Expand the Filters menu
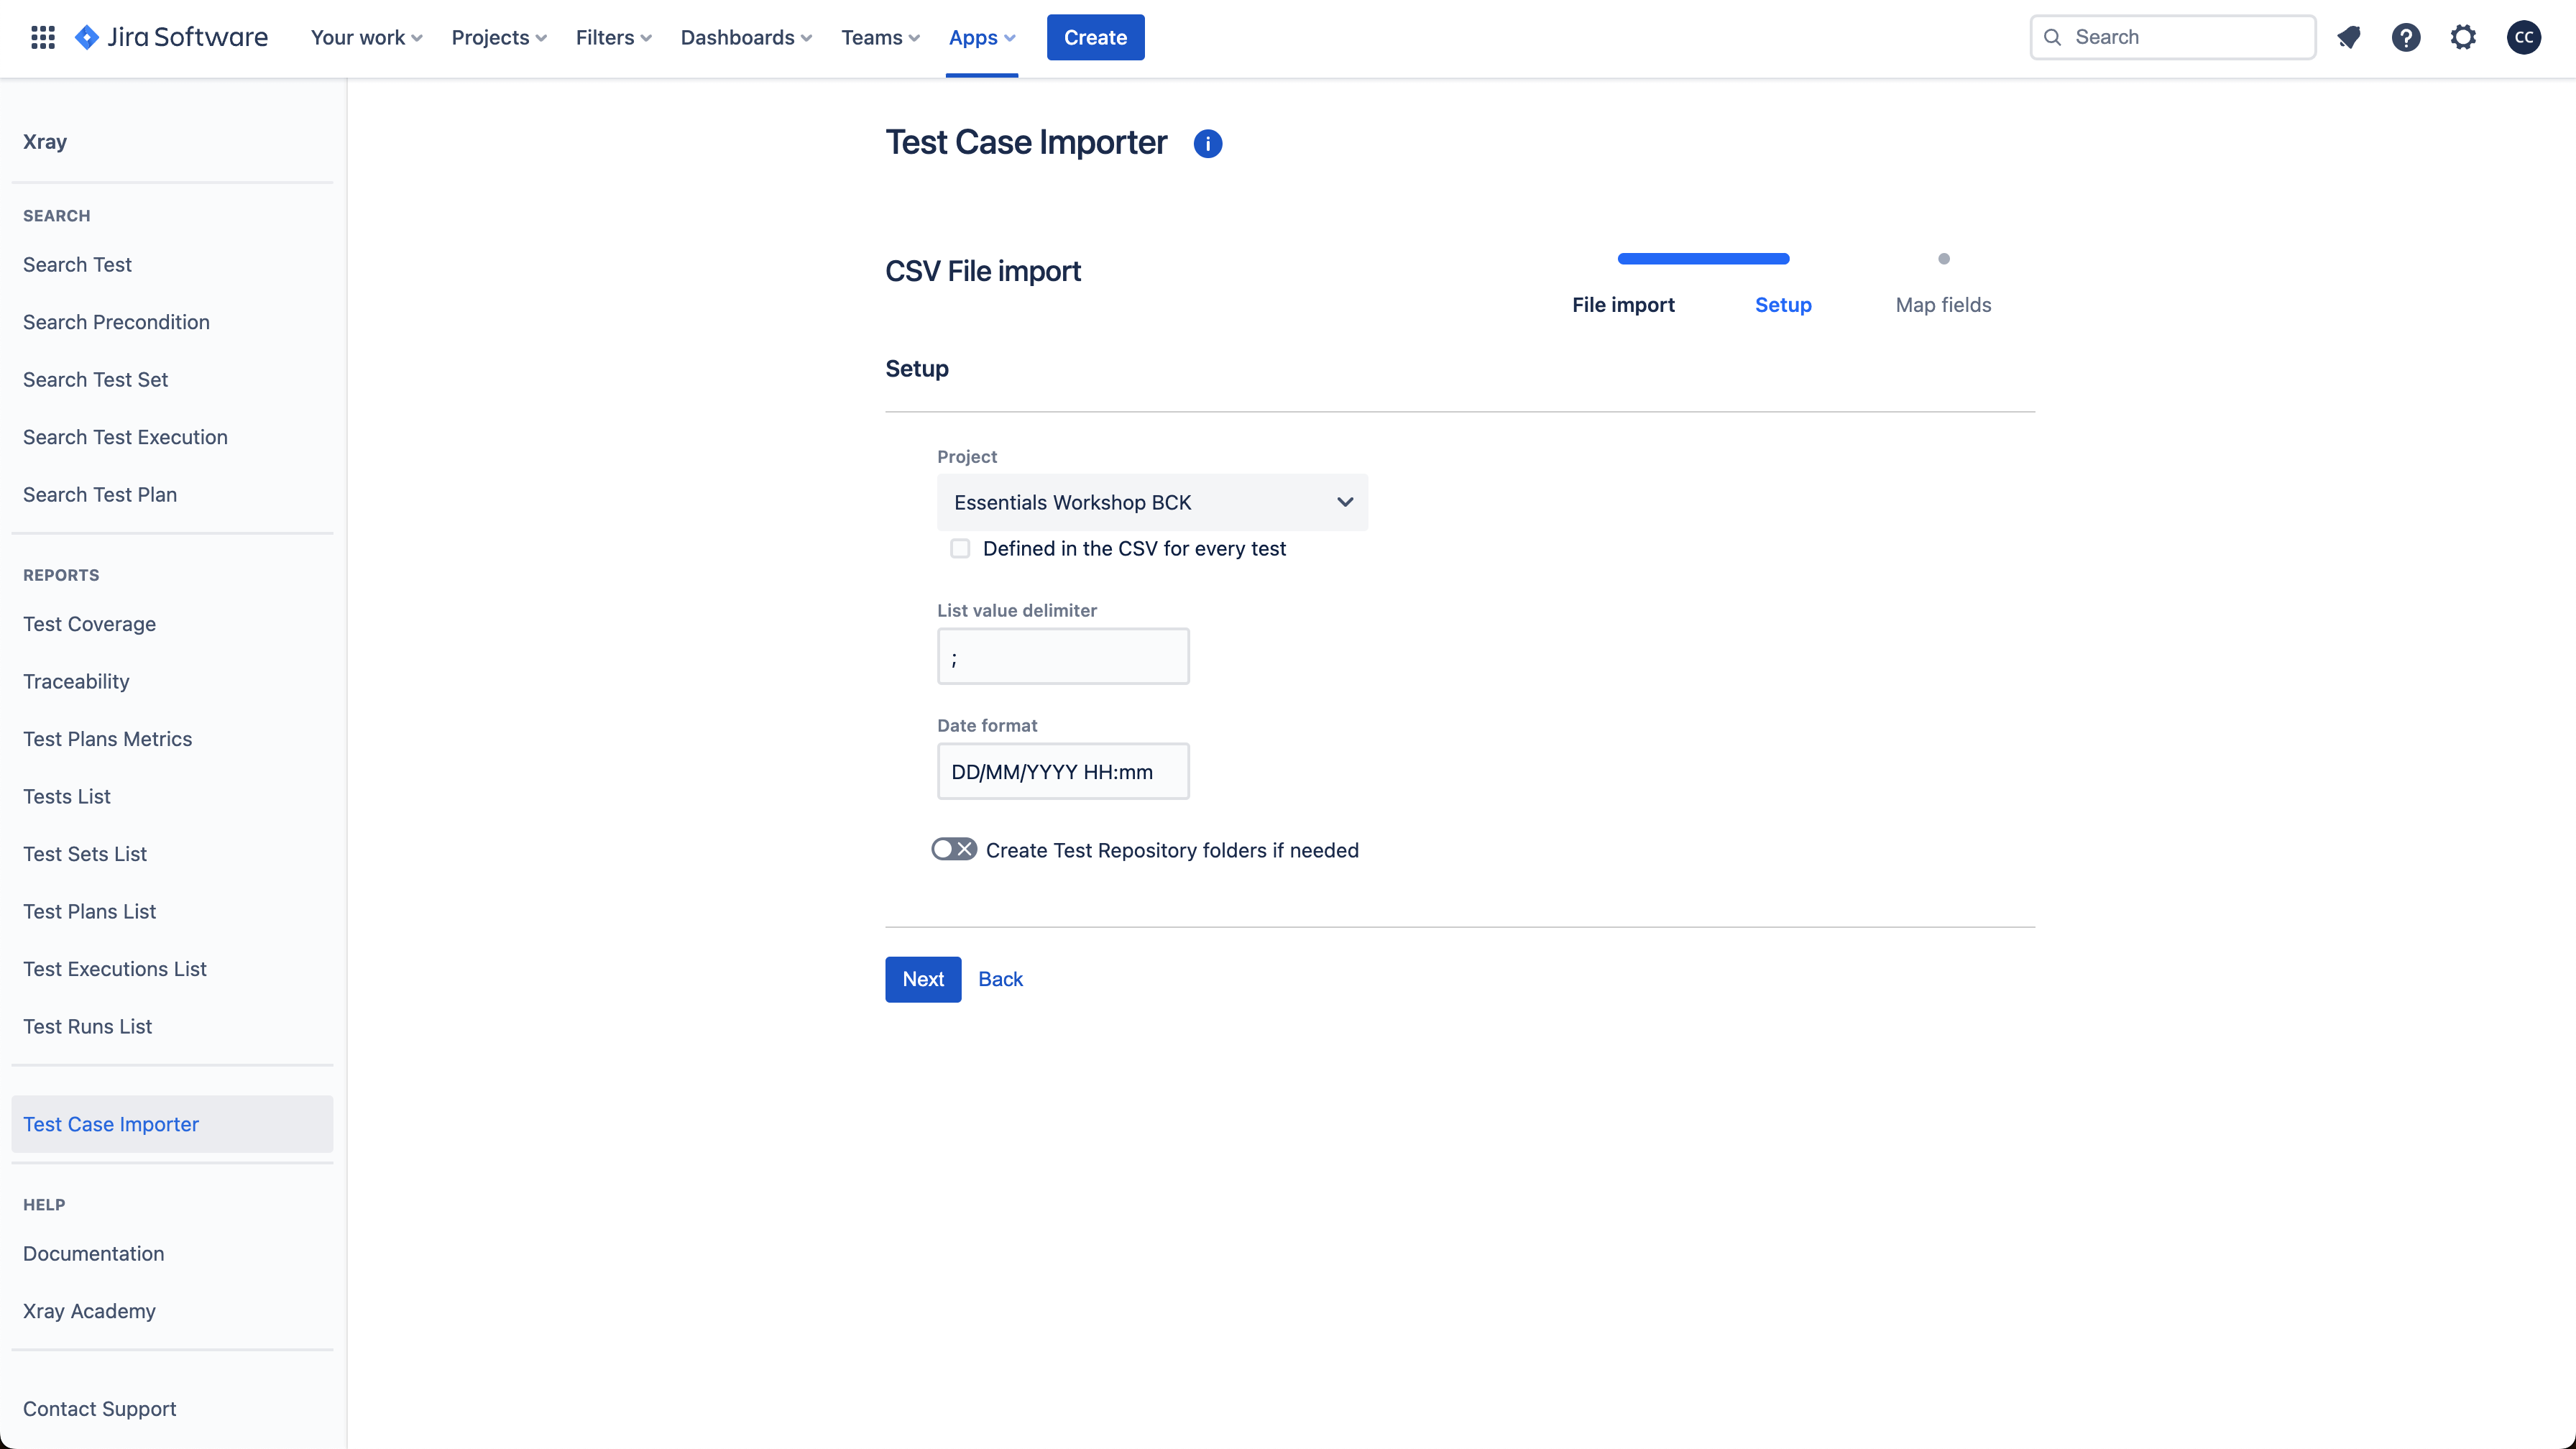The width and height of the screenshot is (2576, 1449). click(x=613, y=37)
